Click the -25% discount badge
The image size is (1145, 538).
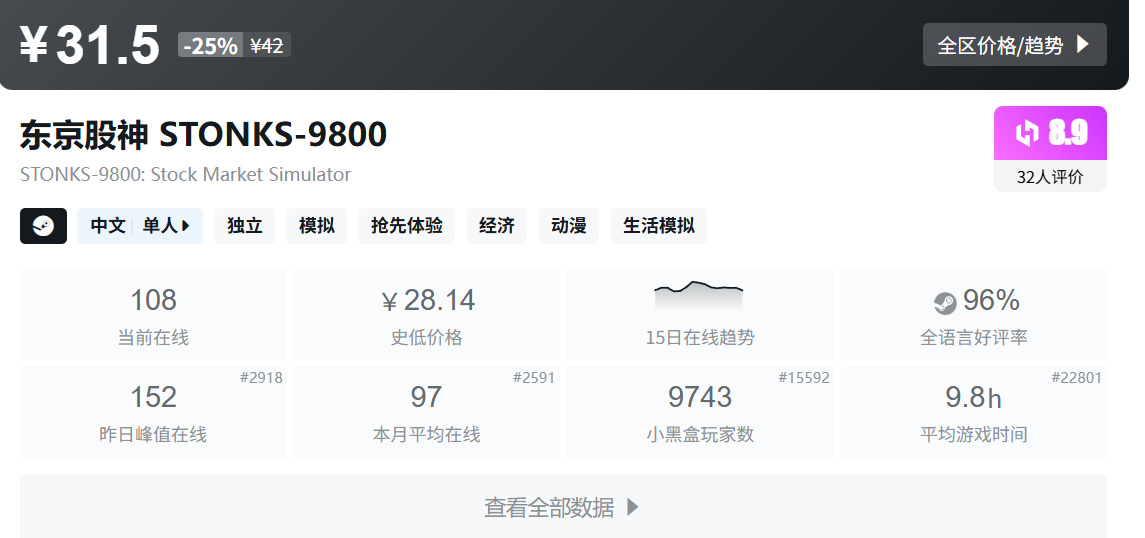point(210,45)
